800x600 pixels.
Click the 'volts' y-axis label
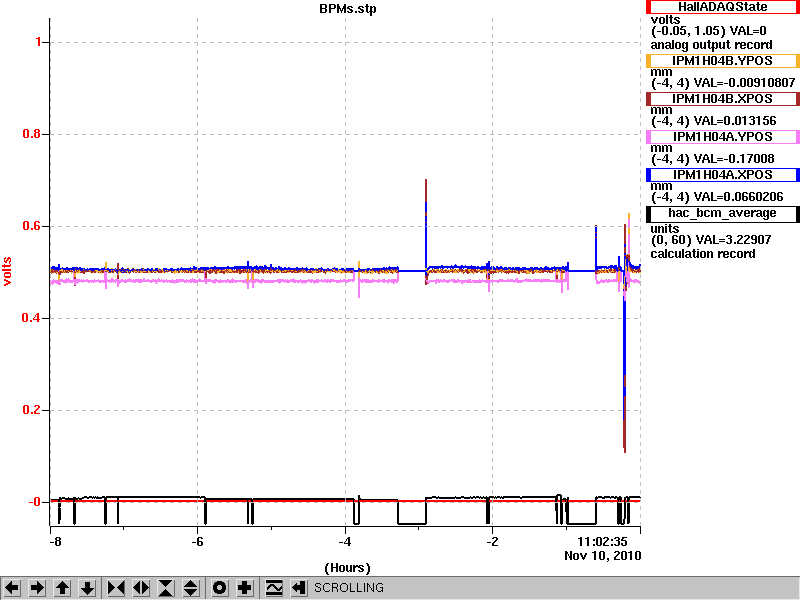[x=8, y=271]
